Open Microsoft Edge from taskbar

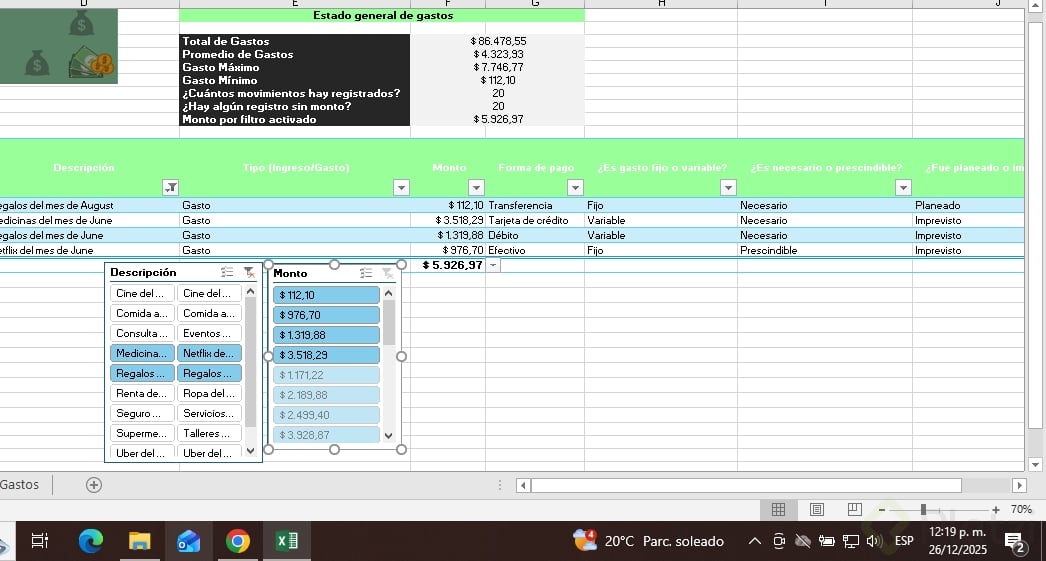click(90, 540)
